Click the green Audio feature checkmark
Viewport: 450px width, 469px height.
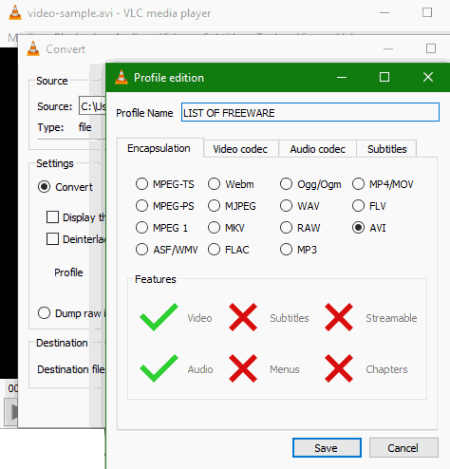159,368
